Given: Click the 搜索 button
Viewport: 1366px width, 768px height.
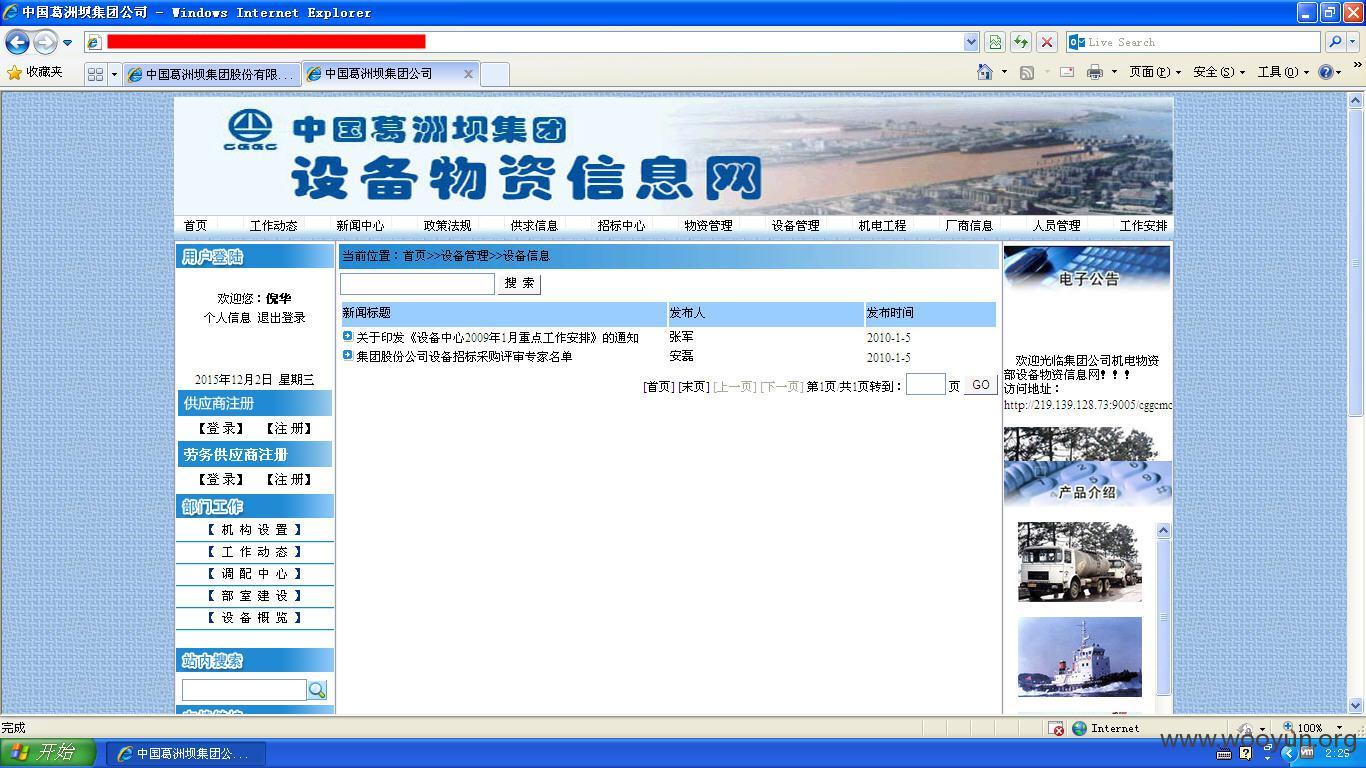Looking at the screenshot, I should click(x=519, y=284).
